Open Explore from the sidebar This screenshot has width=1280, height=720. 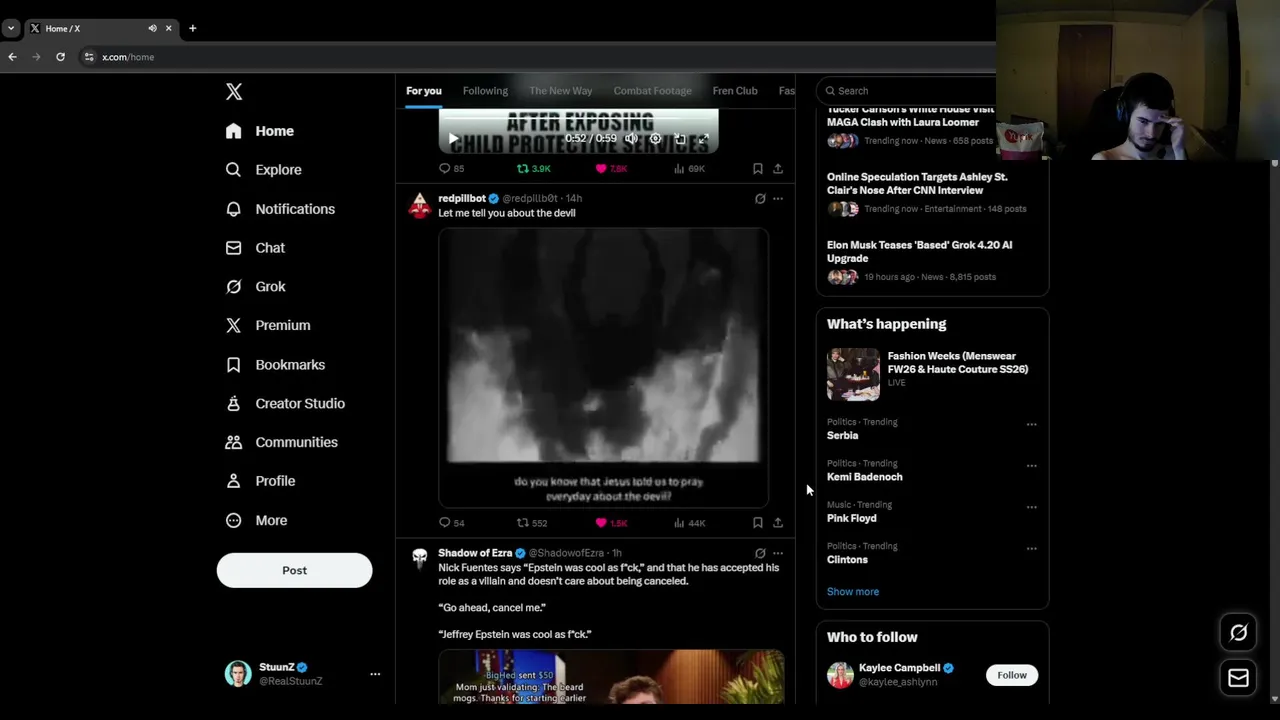264,170
